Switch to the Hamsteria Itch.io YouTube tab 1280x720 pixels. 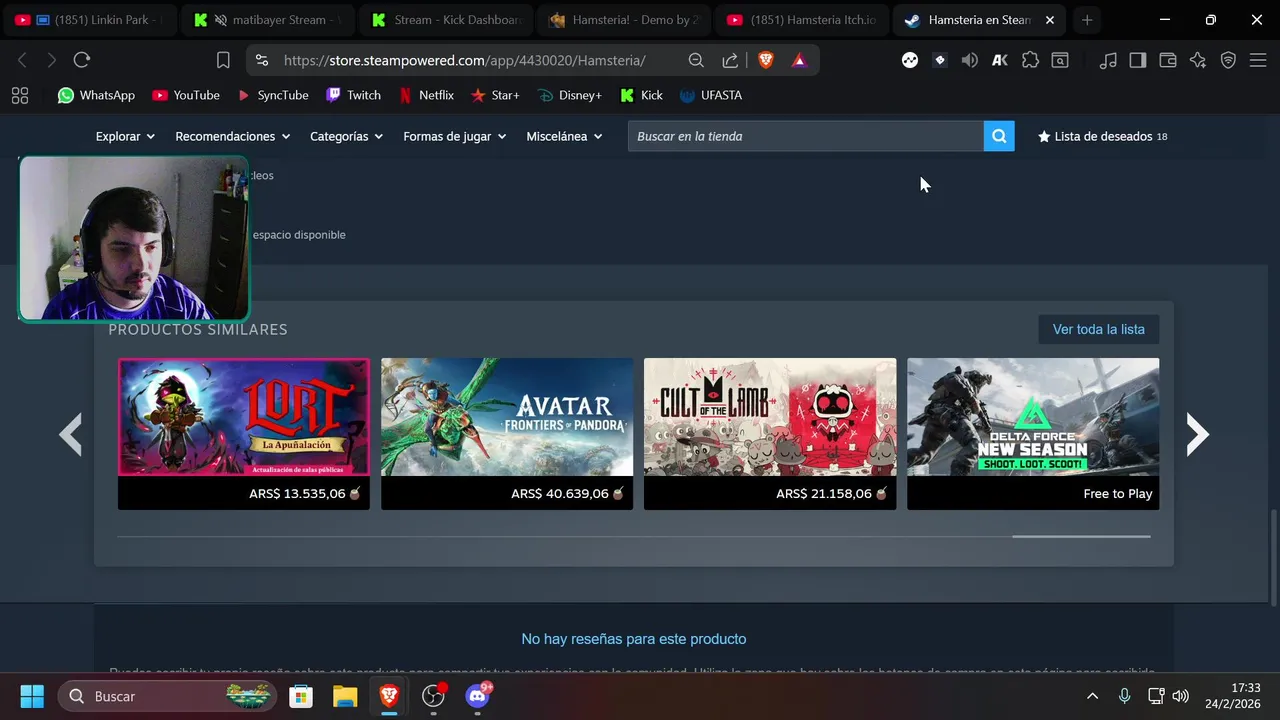[x=803, y=20]
